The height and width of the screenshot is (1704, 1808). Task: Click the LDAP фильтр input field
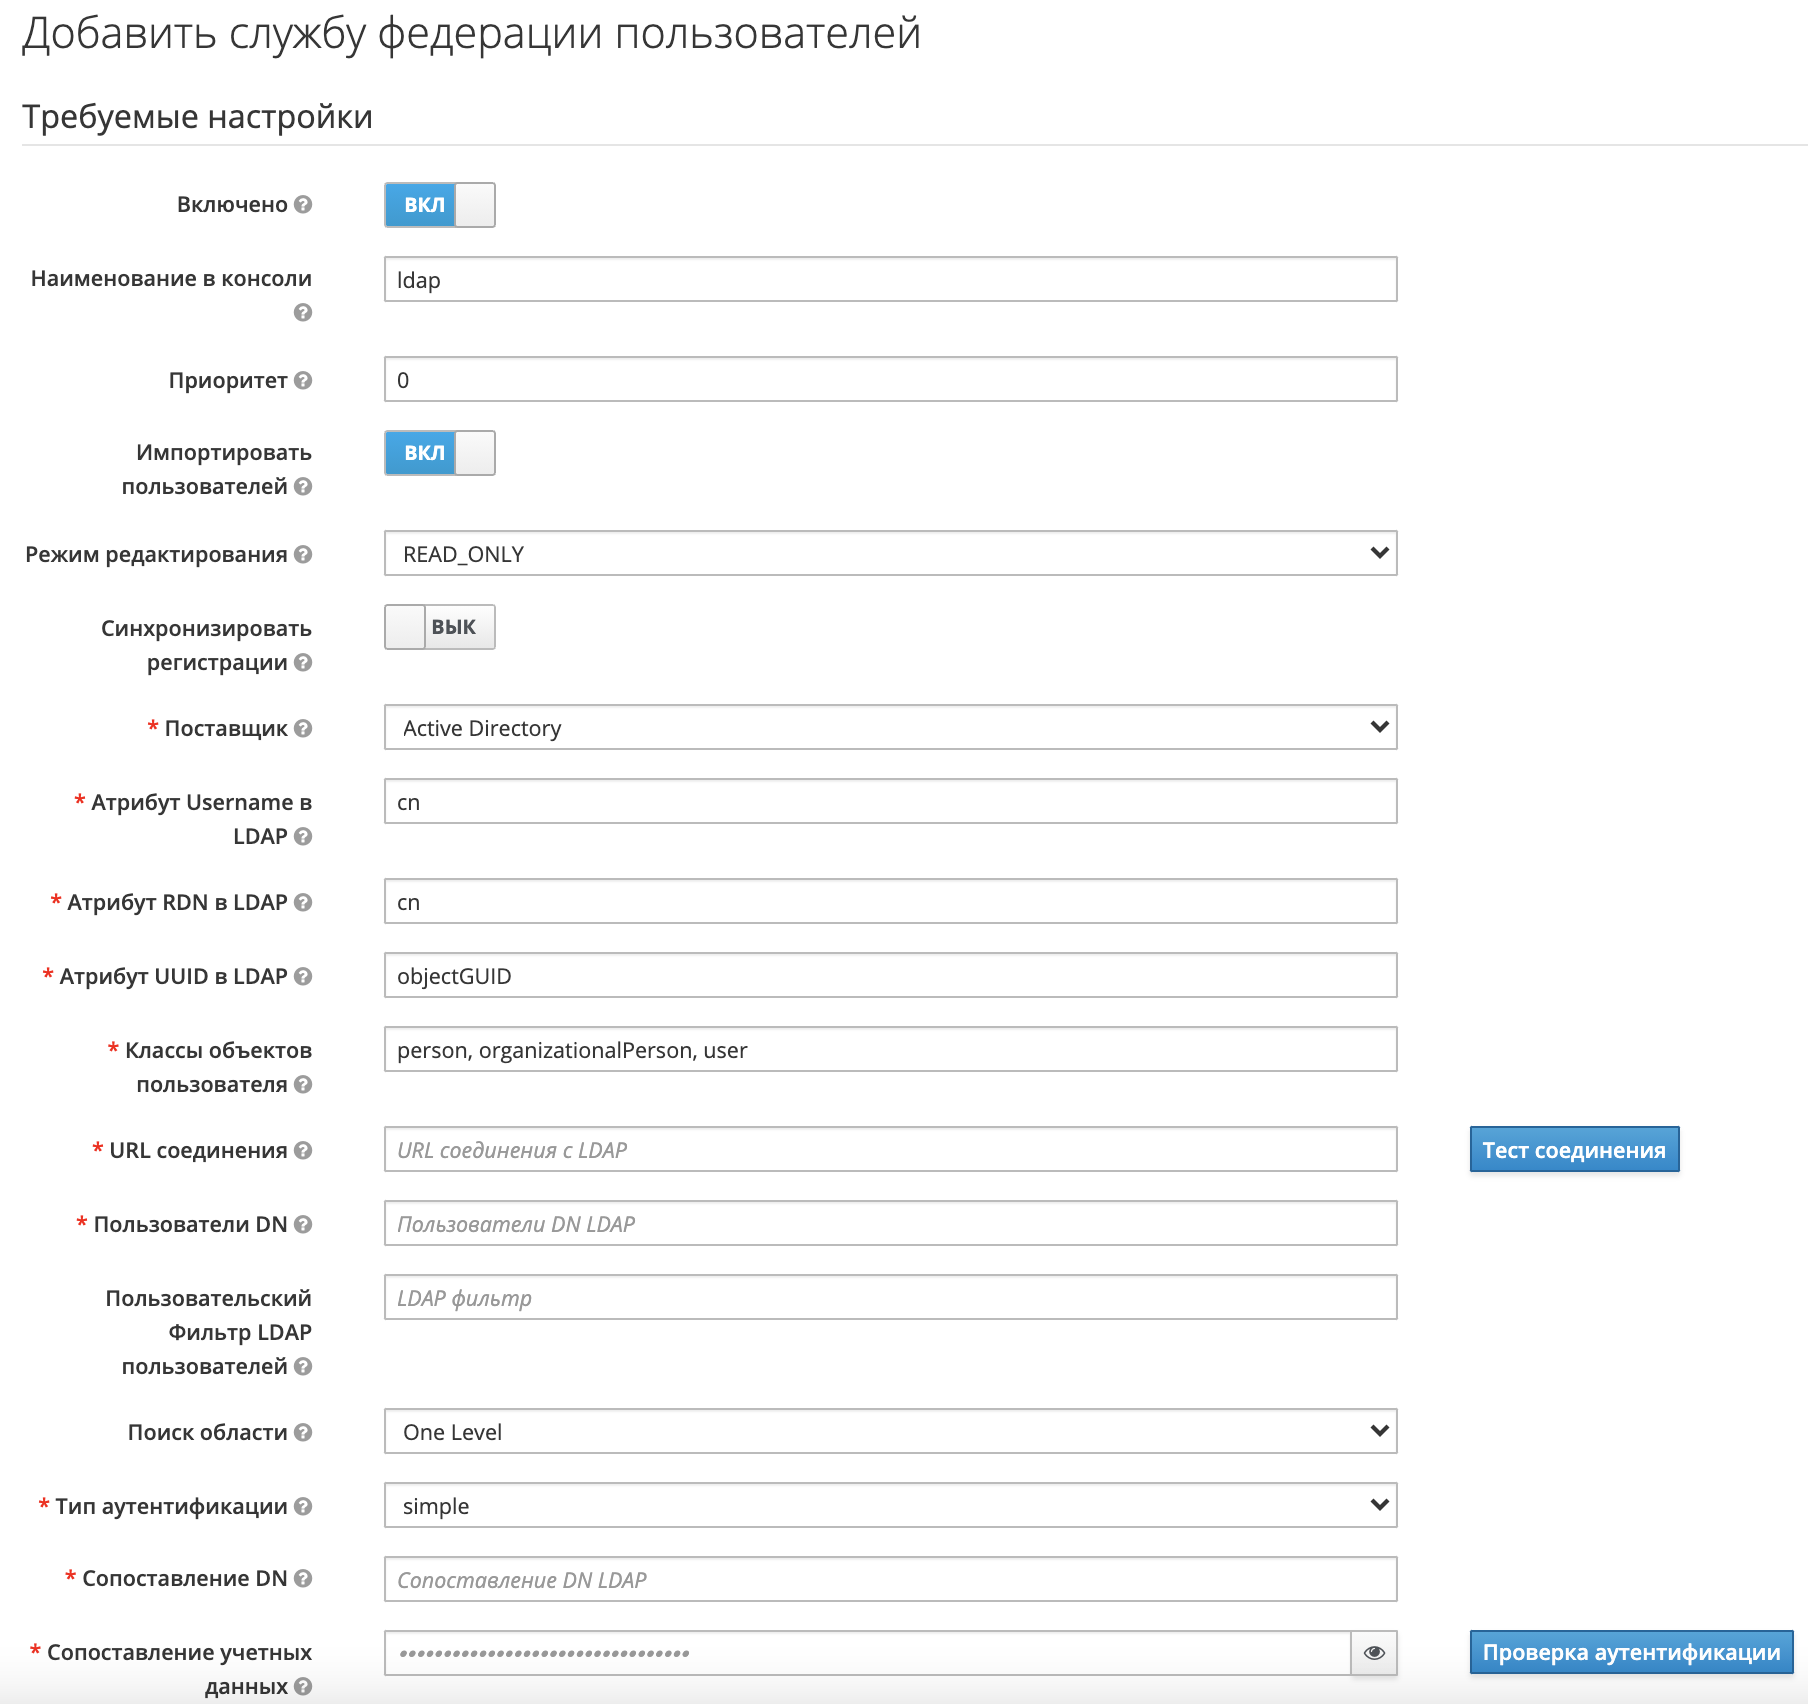tap(889, 1298)
